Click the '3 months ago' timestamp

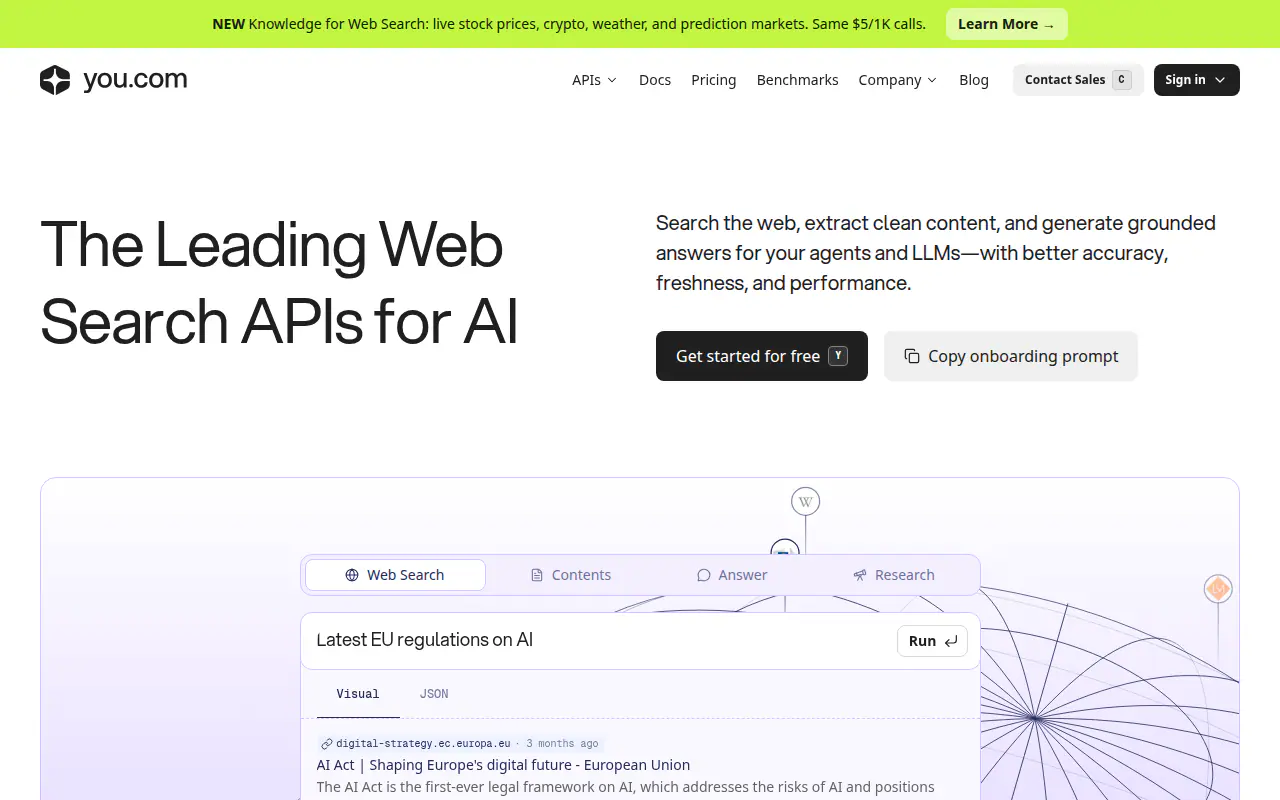(x=562, y=744)
